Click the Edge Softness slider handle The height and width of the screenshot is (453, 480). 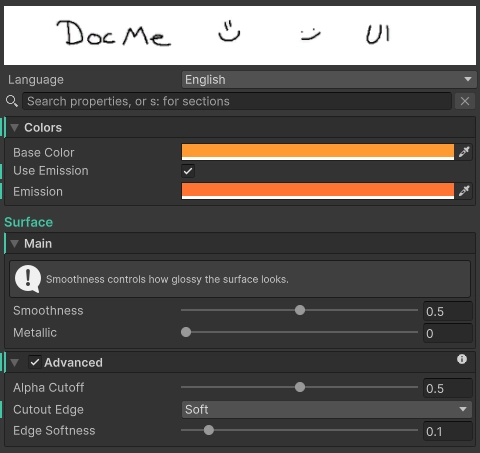point(209,430)
